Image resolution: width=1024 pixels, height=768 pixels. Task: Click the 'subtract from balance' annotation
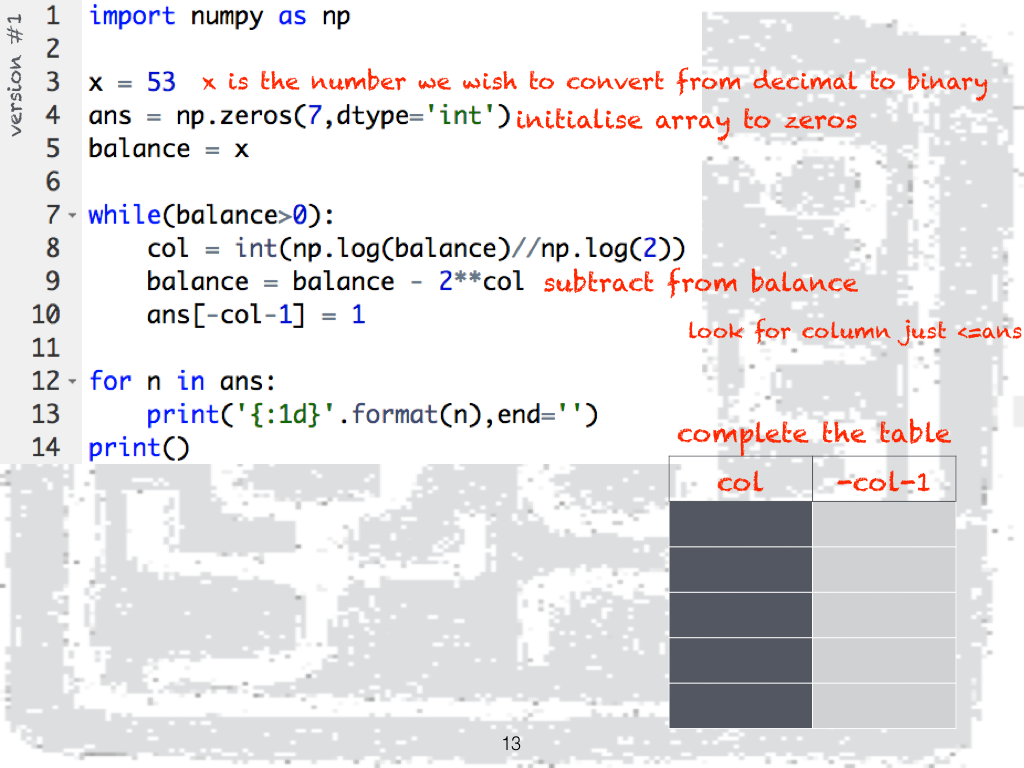click(x=700, y=283)
